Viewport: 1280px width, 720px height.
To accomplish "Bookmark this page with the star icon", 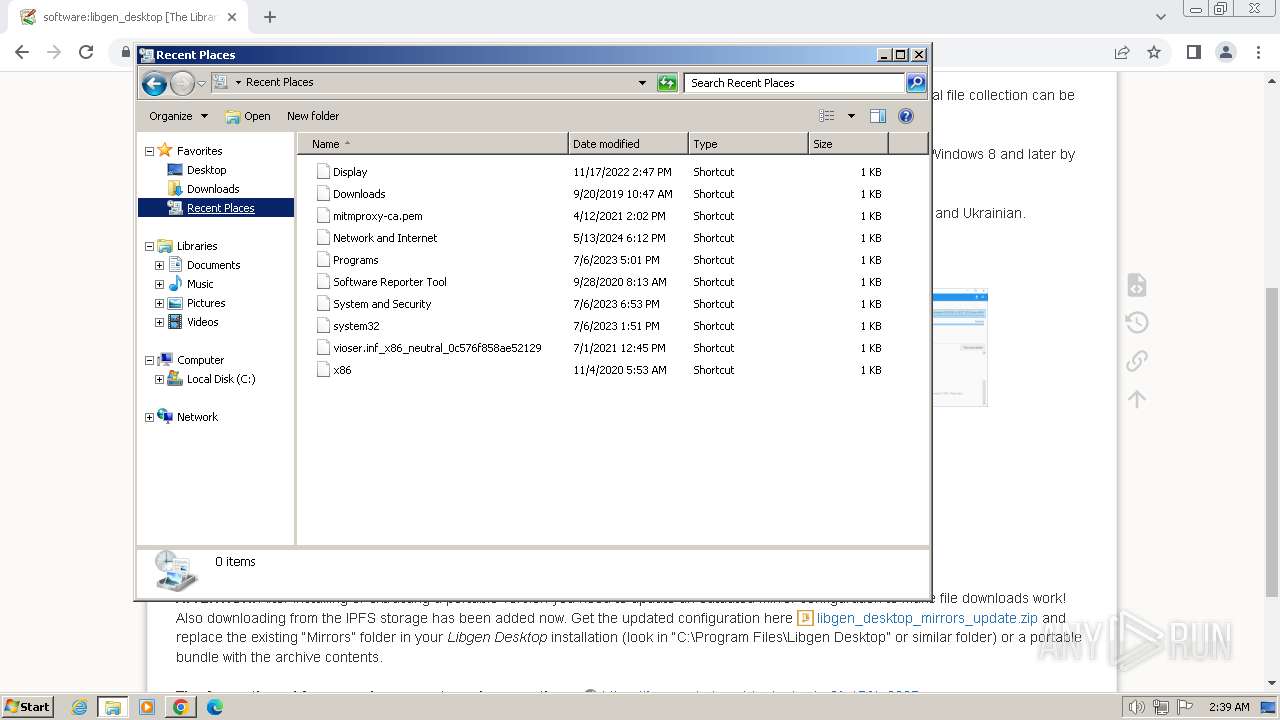I will tap(1154, 52).
